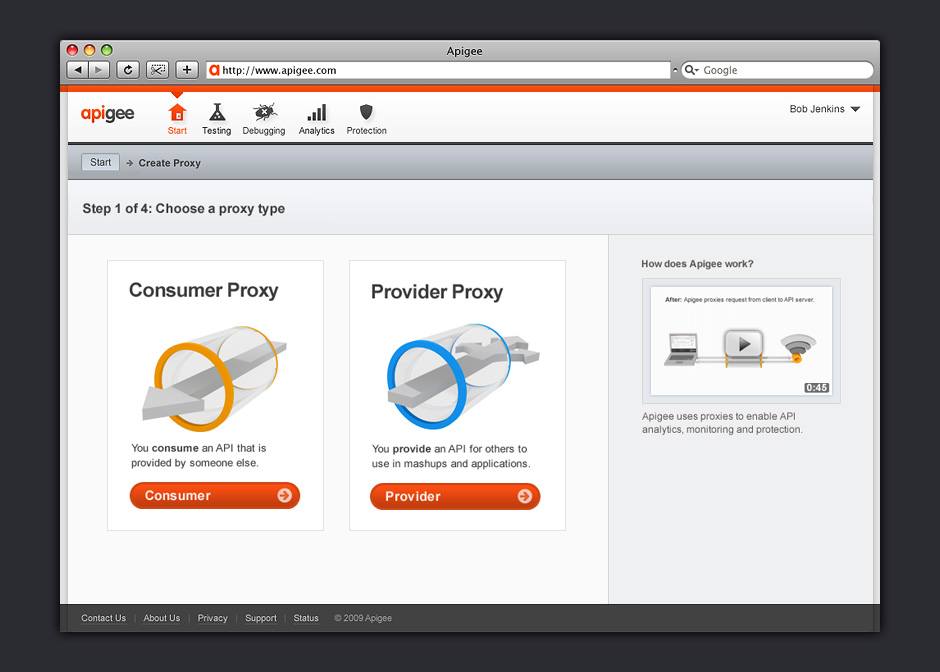Open the Privacy footer link

pyautogui.click(x=212, y=618)
